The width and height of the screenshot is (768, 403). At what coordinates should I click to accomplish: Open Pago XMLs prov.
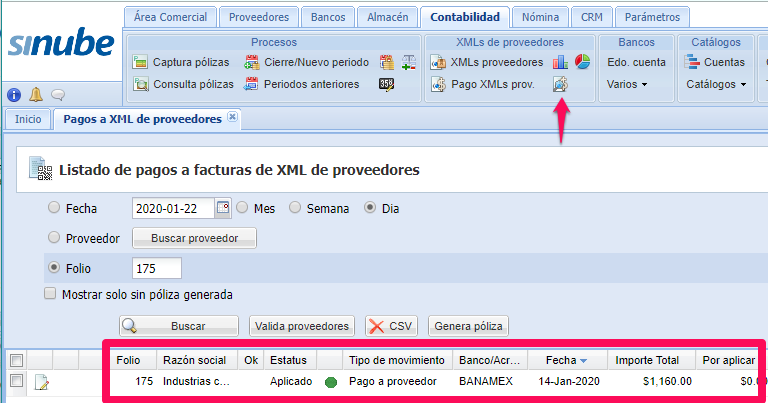tap(482, 84)
